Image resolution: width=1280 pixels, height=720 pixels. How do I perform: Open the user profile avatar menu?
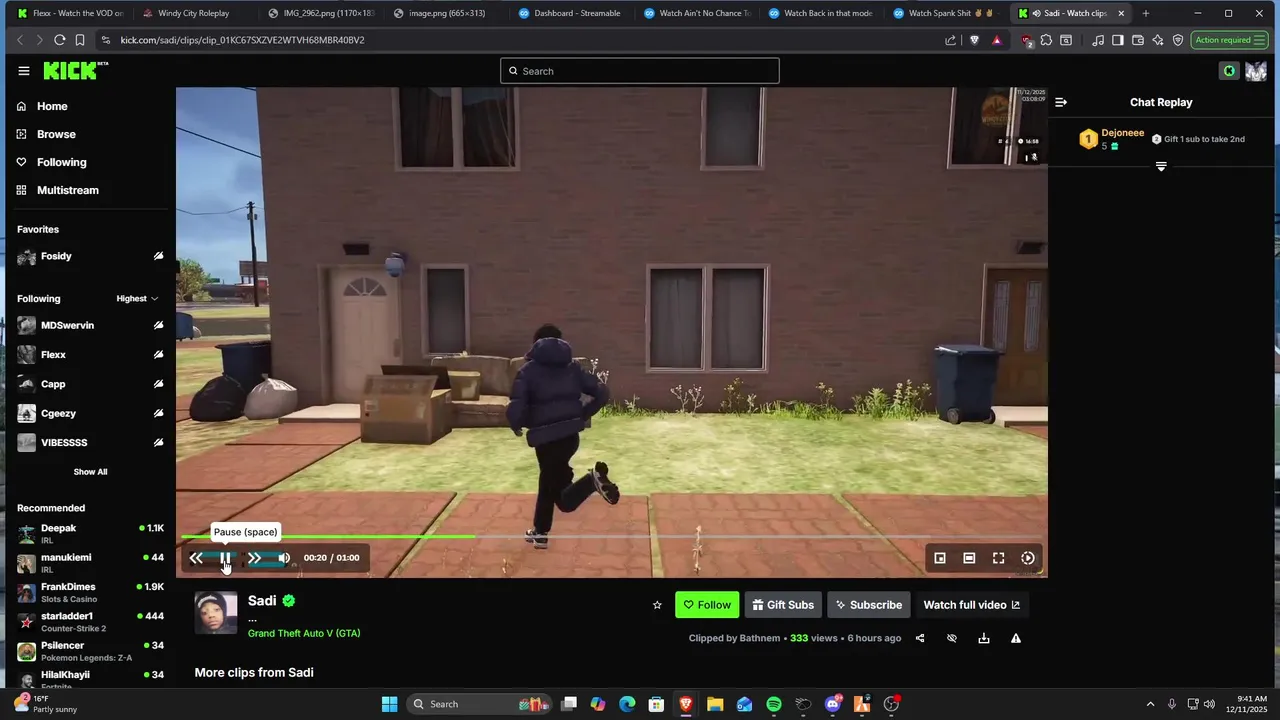1255,71
